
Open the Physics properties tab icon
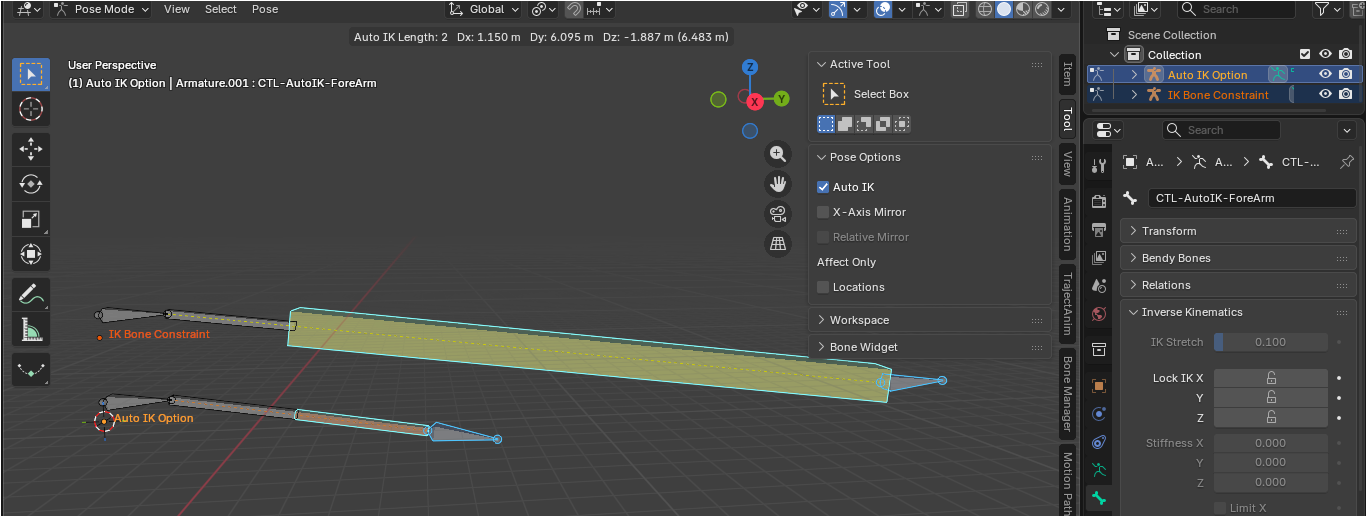[1099, 414]
